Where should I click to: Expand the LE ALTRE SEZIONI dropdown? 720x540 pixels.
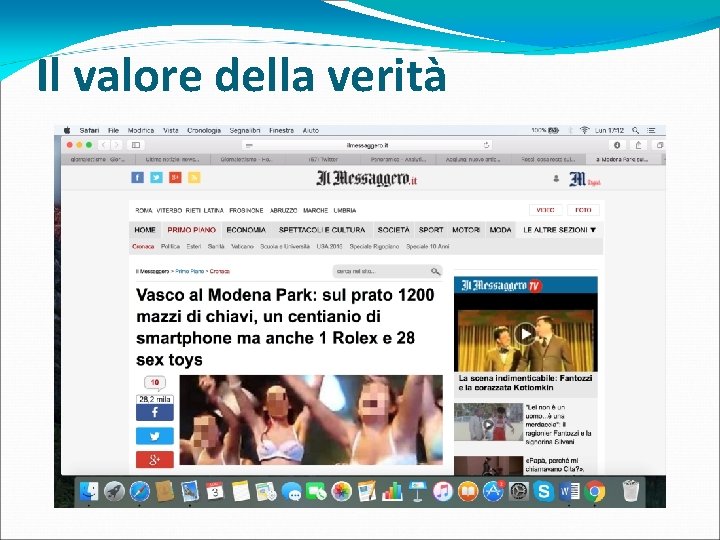pos(559,230)
